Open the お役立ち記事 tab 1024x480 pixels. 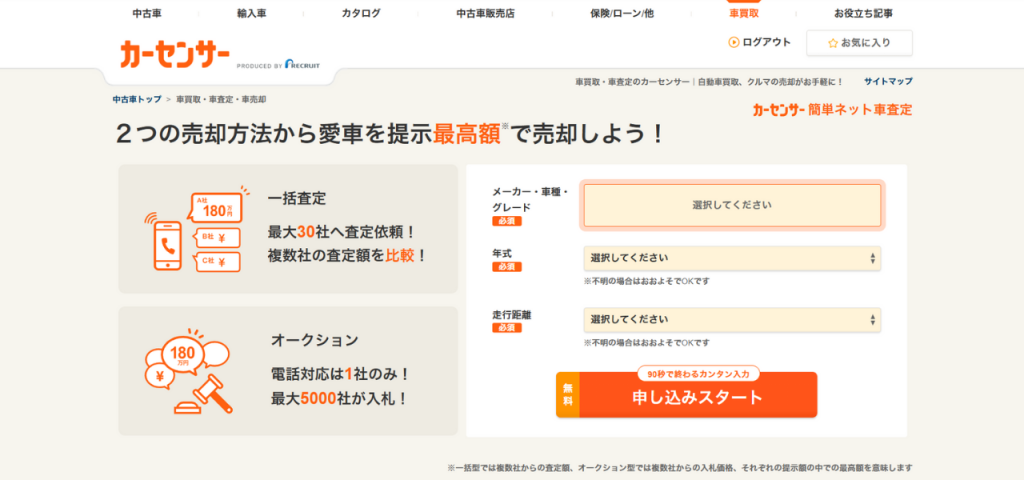pos(863,13)
